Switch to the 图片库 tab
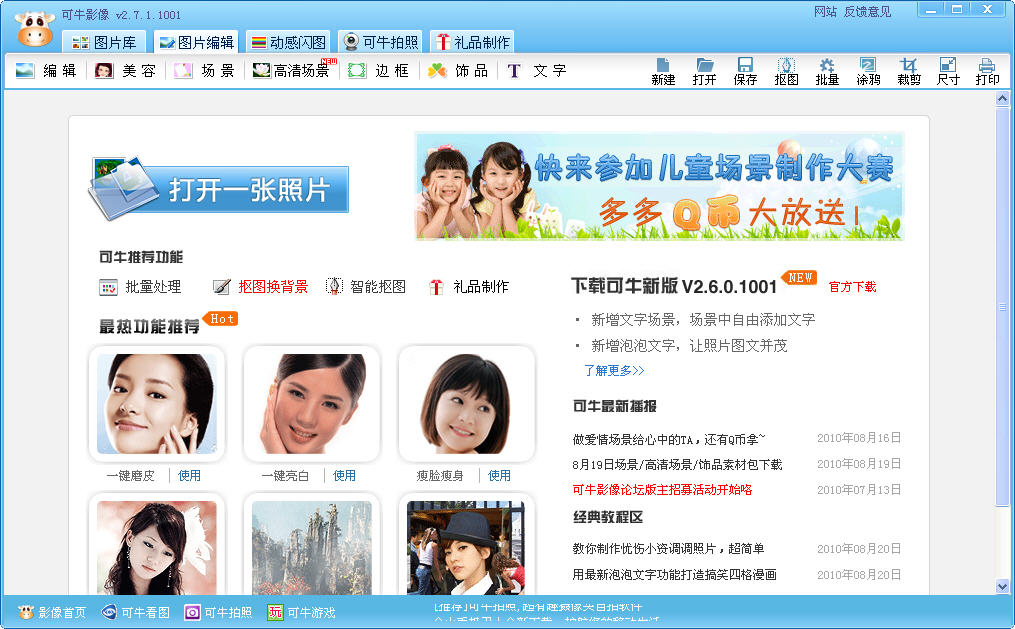Screen dimensions: 1015x629 coord(105,42)
